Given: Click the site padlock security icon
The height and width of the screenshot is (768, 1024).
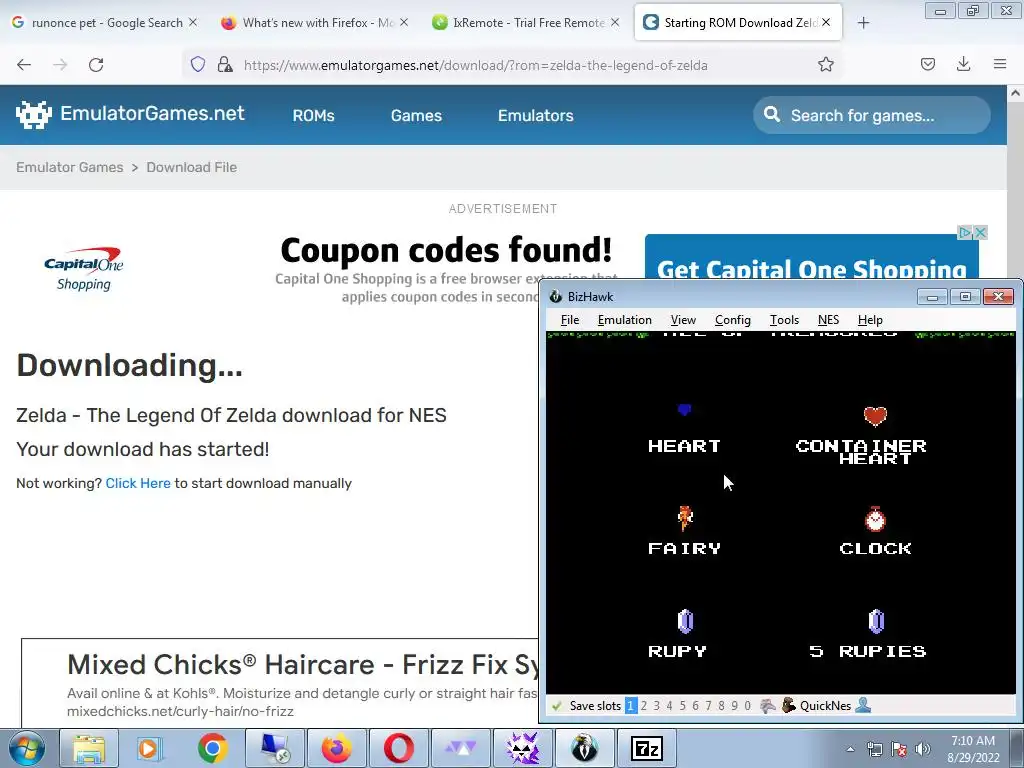Looking at the screenshot, I should (x=225, y=64).
